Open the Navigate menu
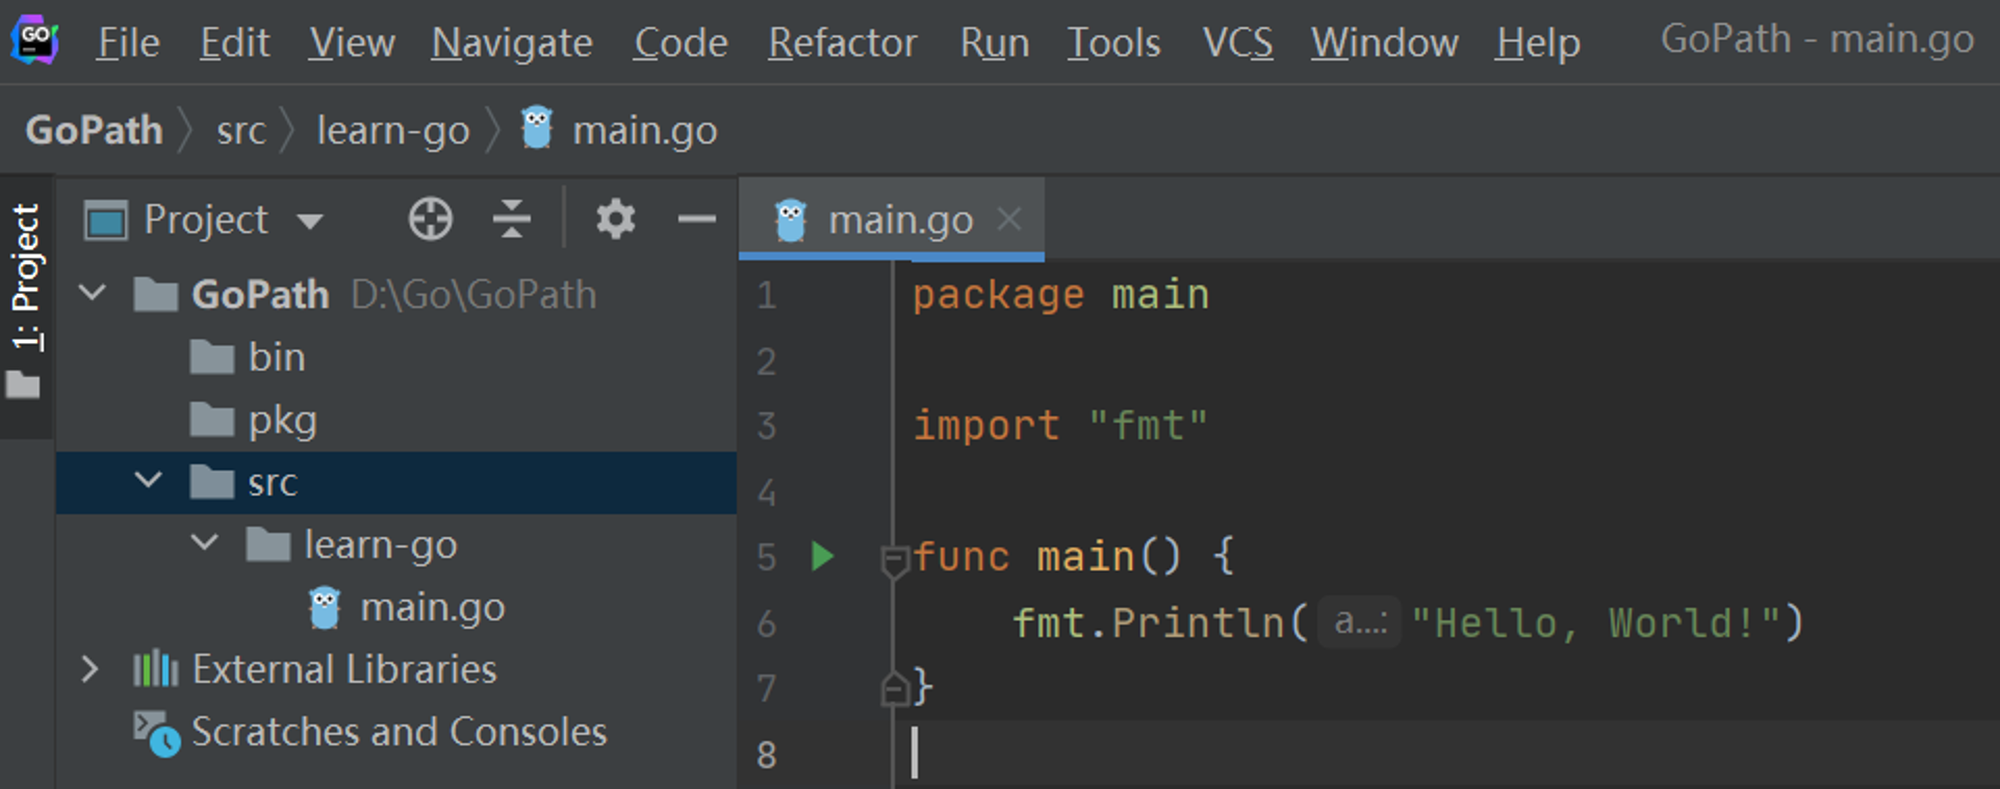2000x789 pixels. point(512,43)
